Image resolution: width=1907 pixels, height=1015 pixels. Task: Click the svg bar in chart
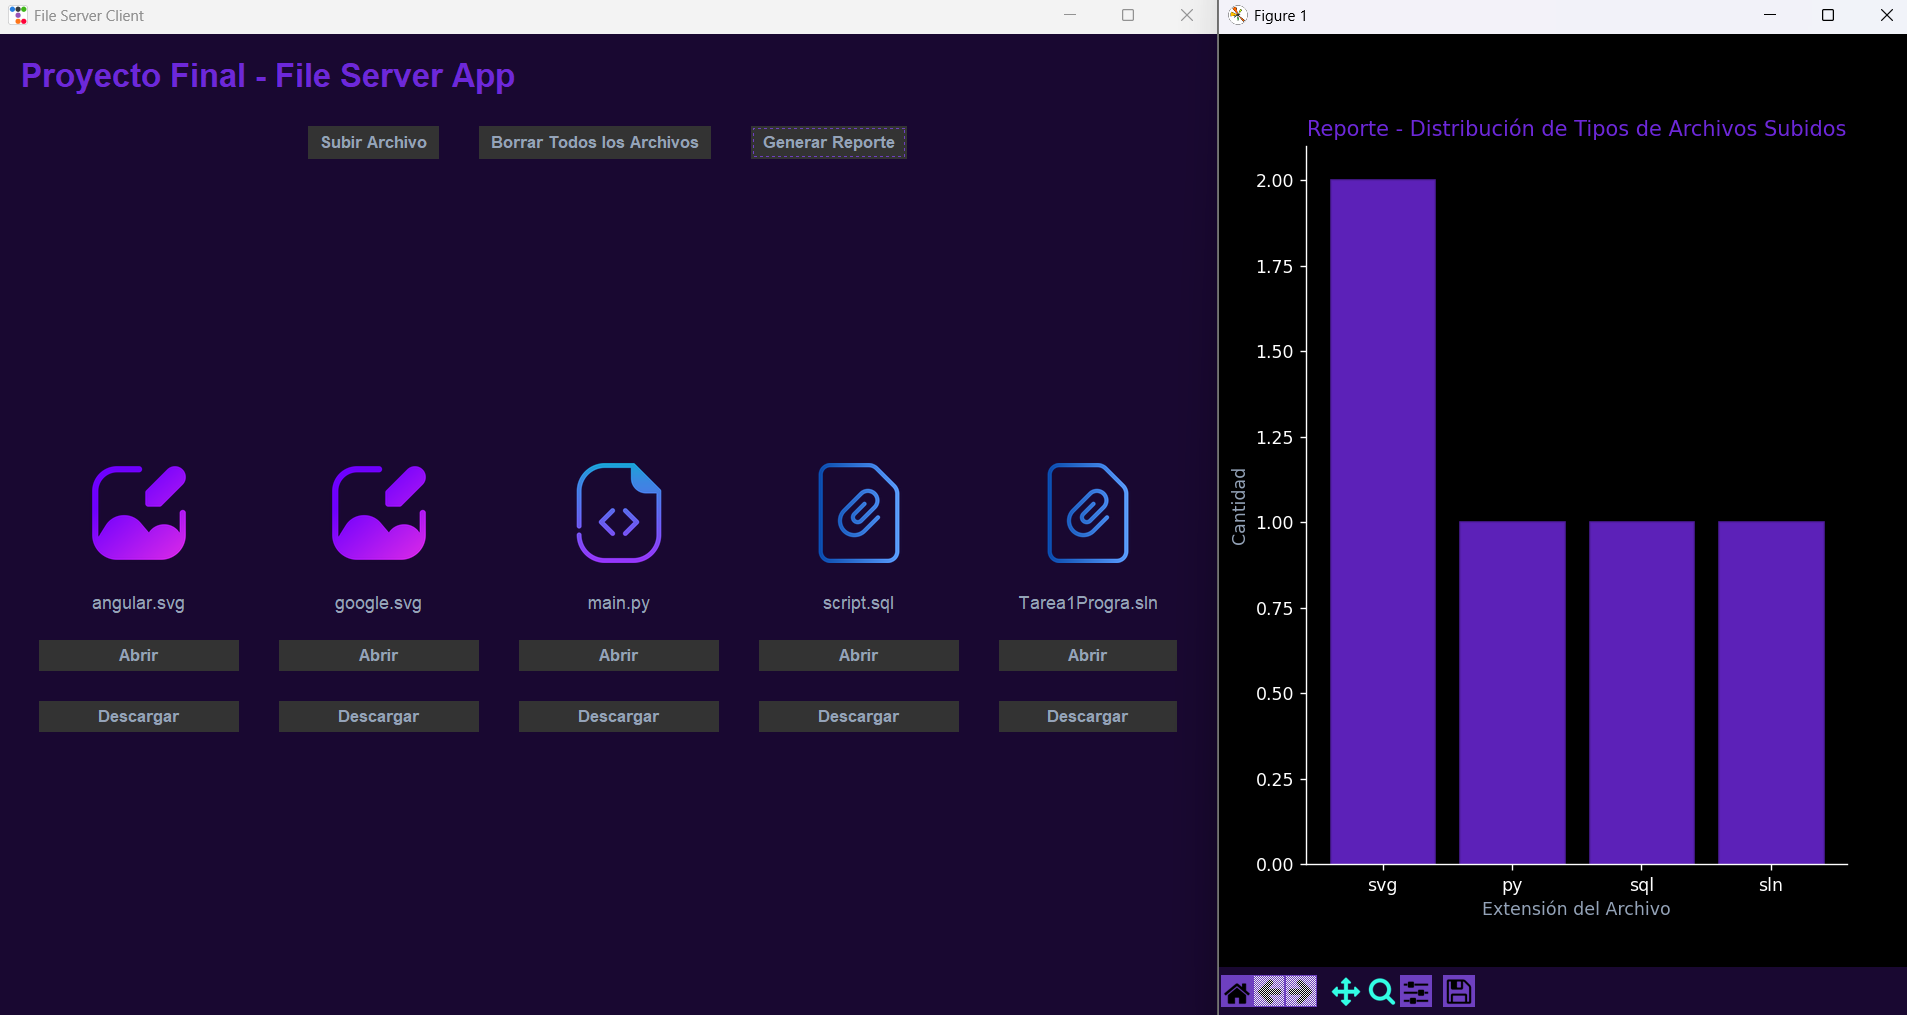click(1383, 521)
